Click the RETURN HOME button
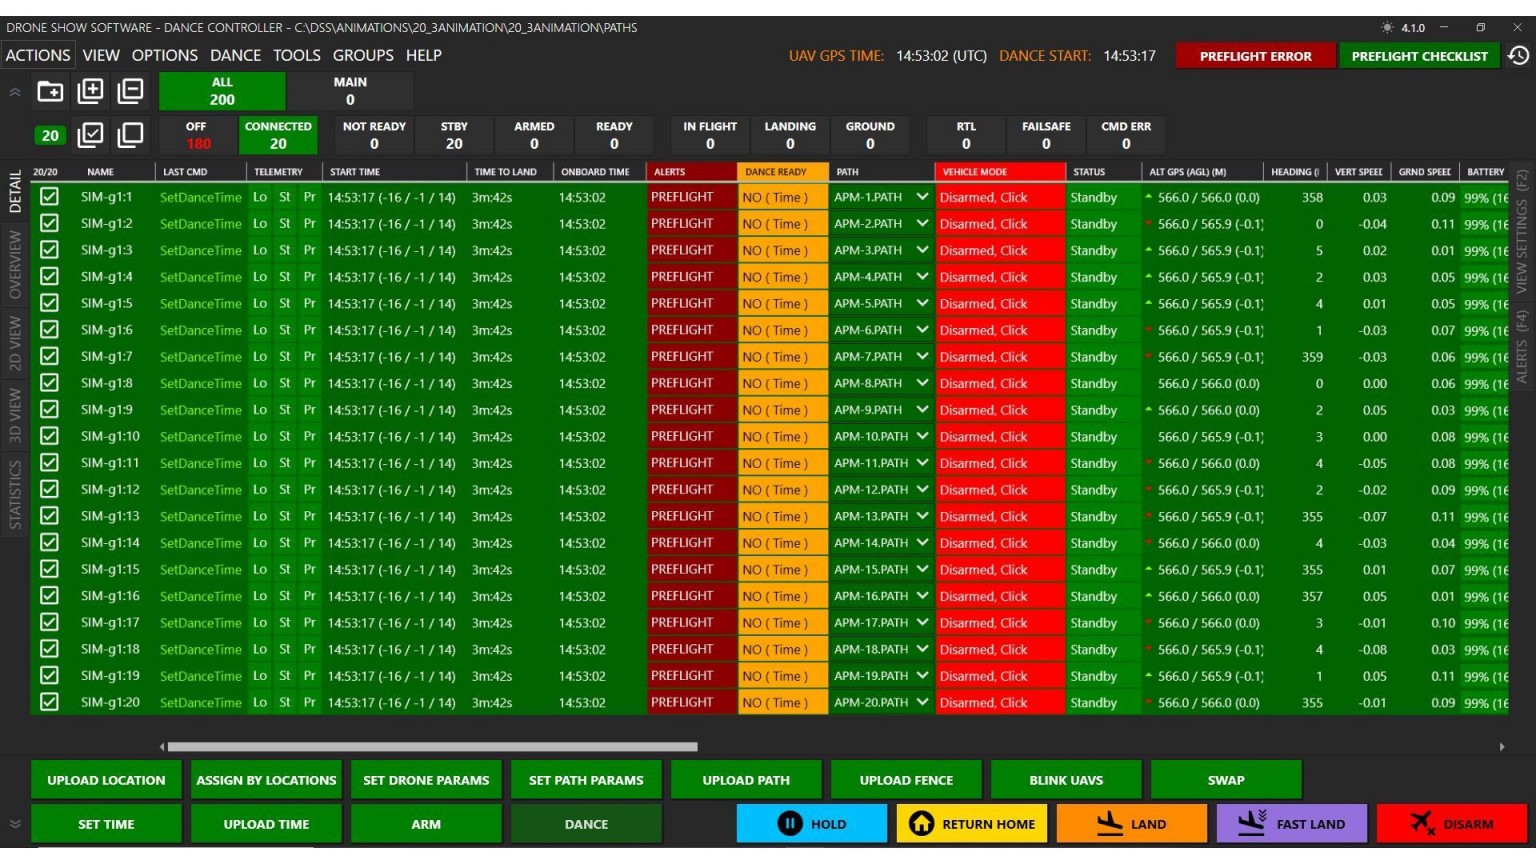The width and height of the screenshot is (1536, 864). pyautogui.click(x=972, y=824)
